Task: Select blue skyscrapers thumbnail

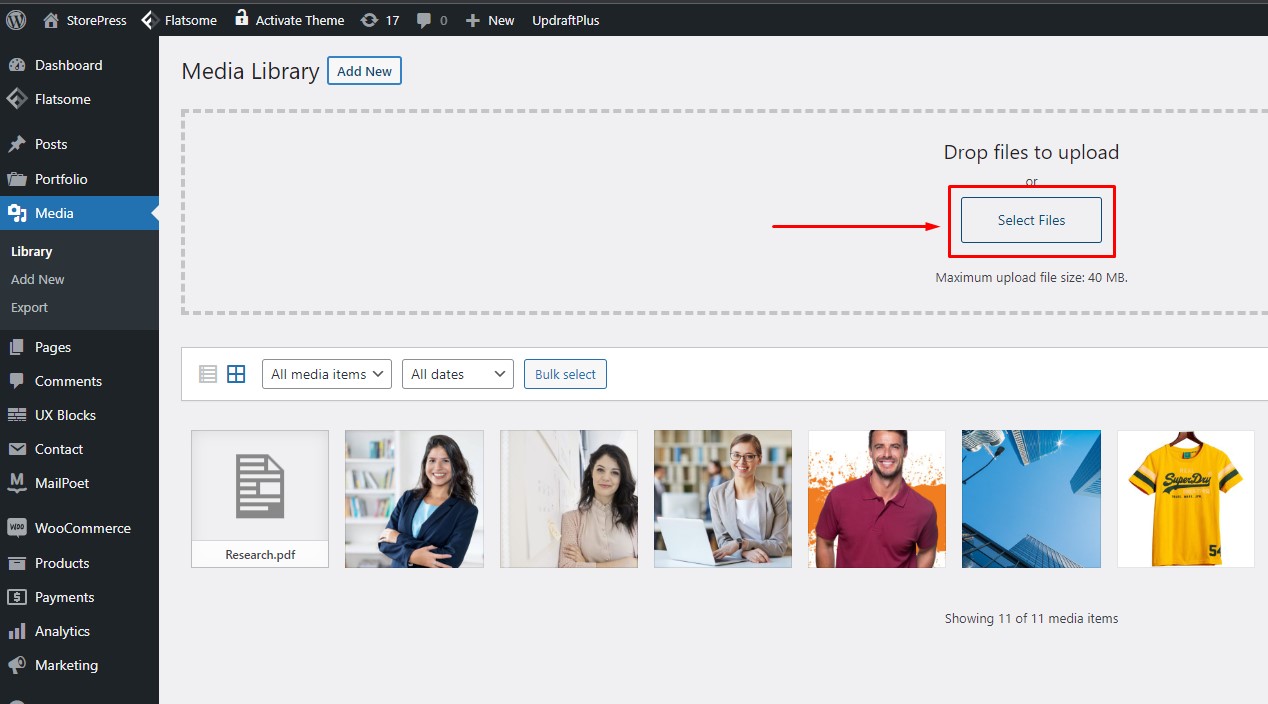Action: 1031,499
